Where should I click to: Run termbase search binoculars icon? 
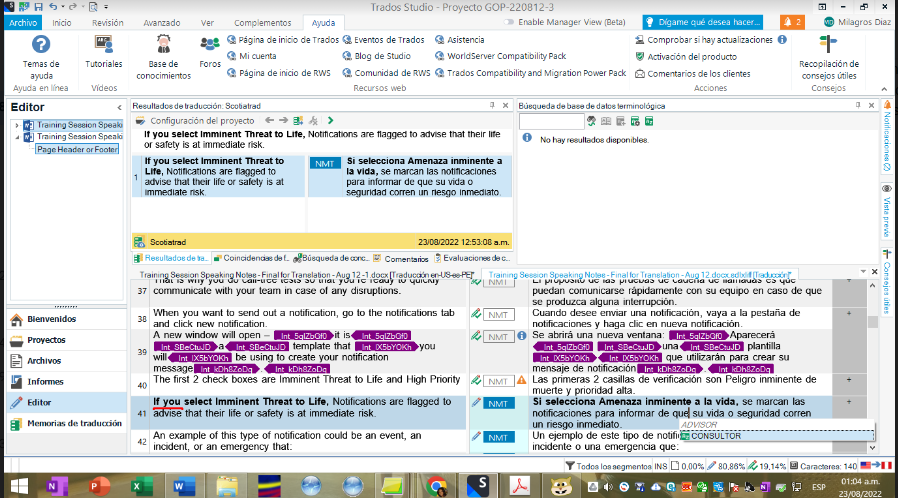(592, 121)
